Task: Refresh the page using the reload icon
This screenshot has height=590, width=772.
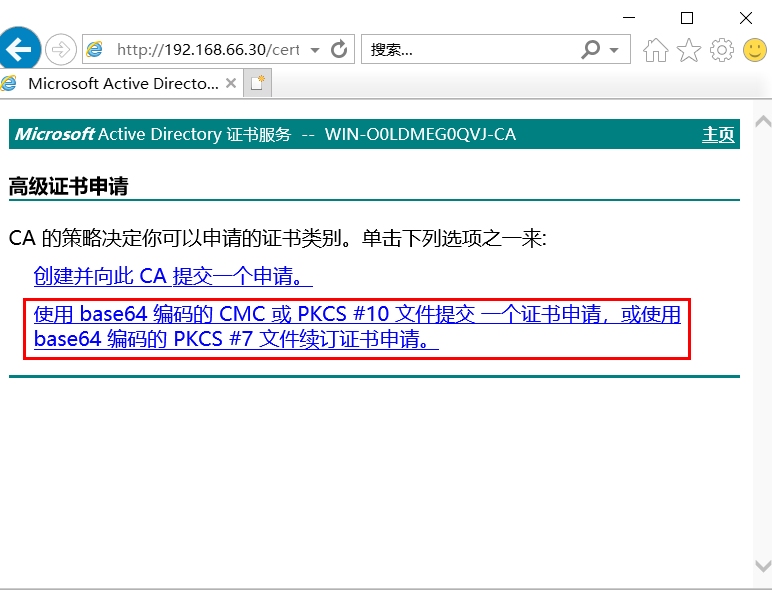Action: tap(339, 49)
